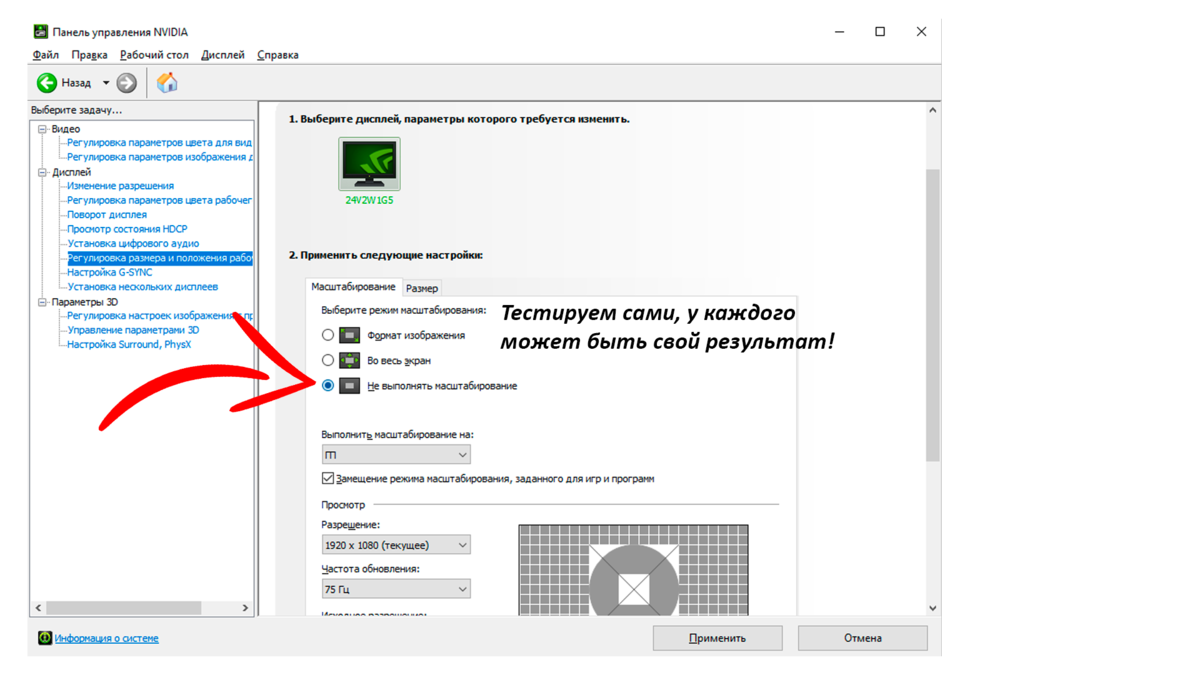1200x675 pixels.
Task: Open Регулировка параметров цвета для видео
Action: coord(160,143)
